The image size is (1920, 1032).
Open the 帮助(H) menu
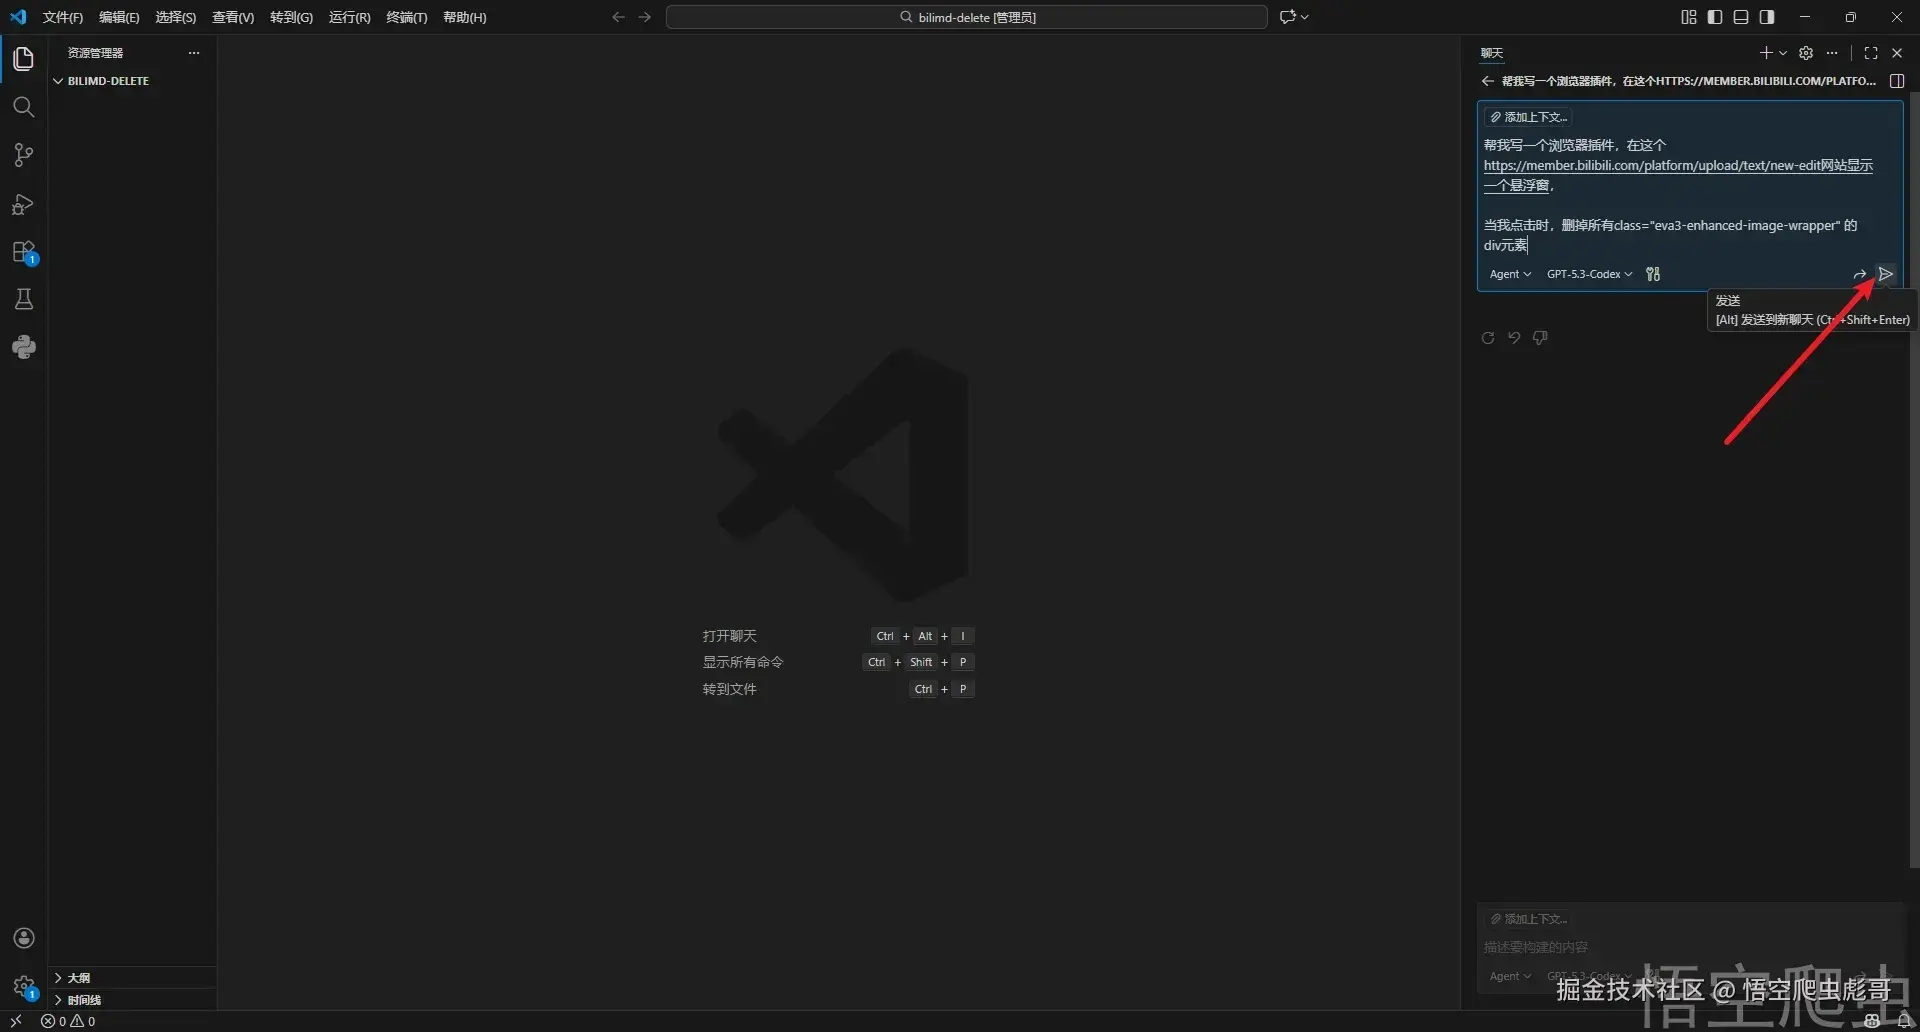(x=465, y=17)
